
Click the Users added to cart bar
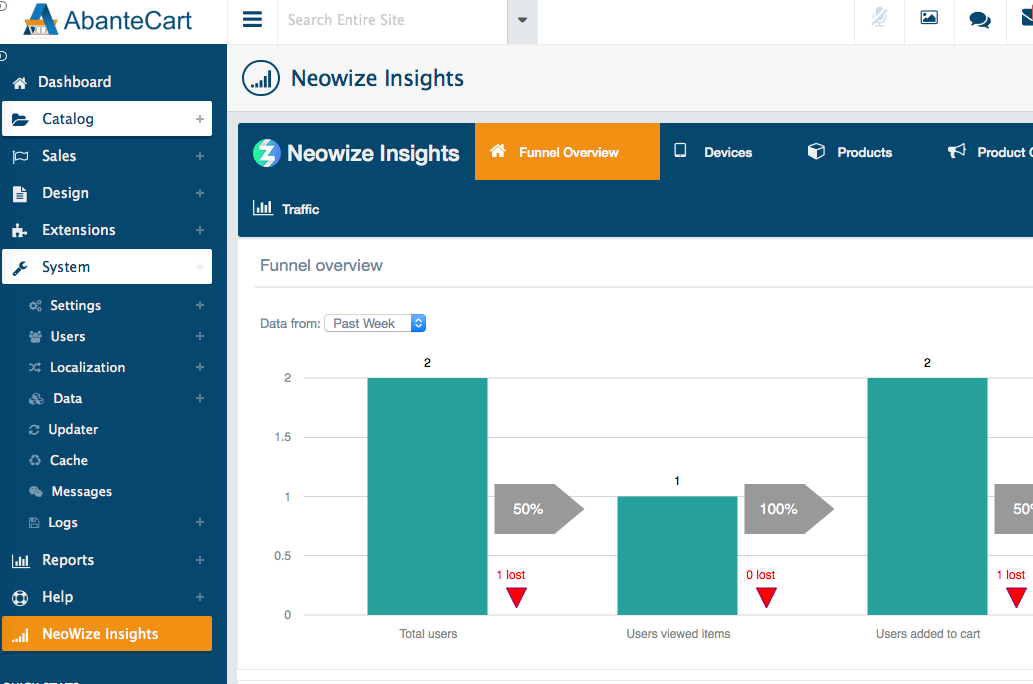coord(927,496)
